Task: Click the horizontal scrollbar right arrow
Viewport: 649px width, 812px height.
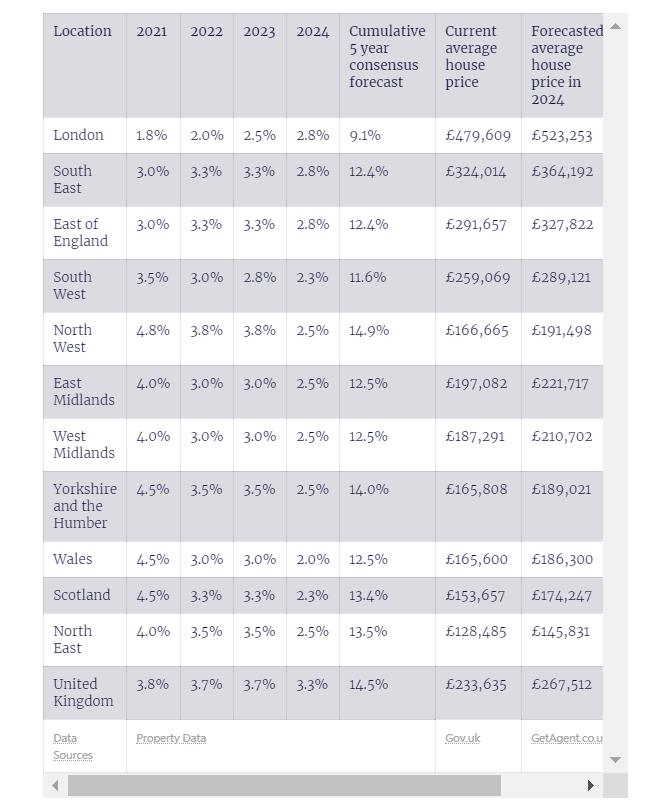Action: point(590,786)
